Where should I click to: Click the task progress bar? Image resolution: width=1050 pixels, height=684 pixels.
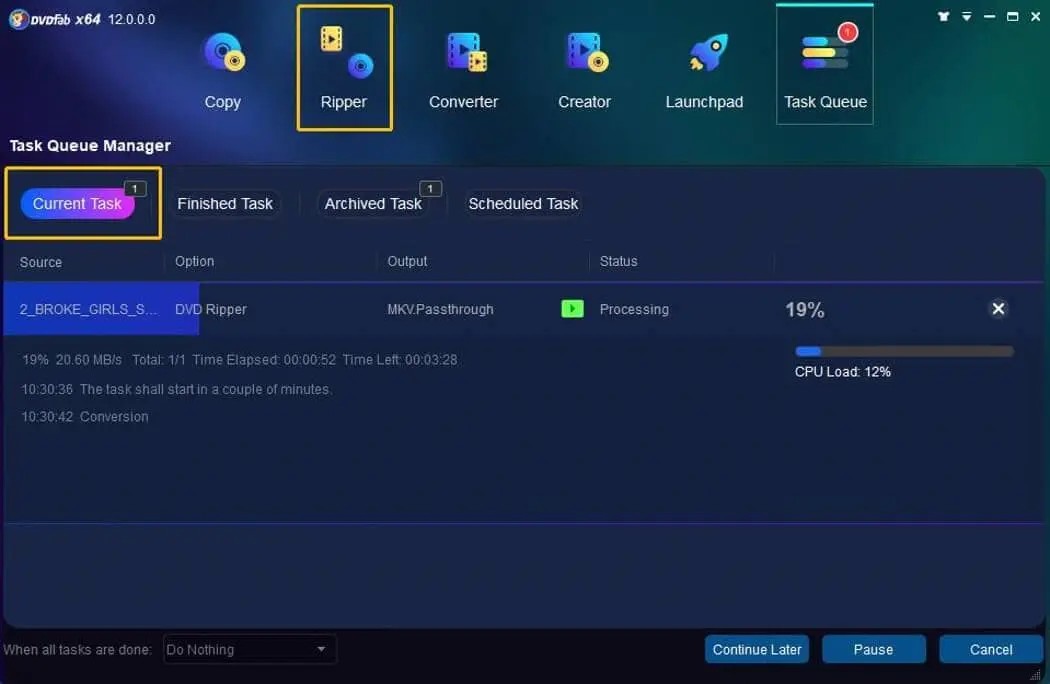click(903, 350)
